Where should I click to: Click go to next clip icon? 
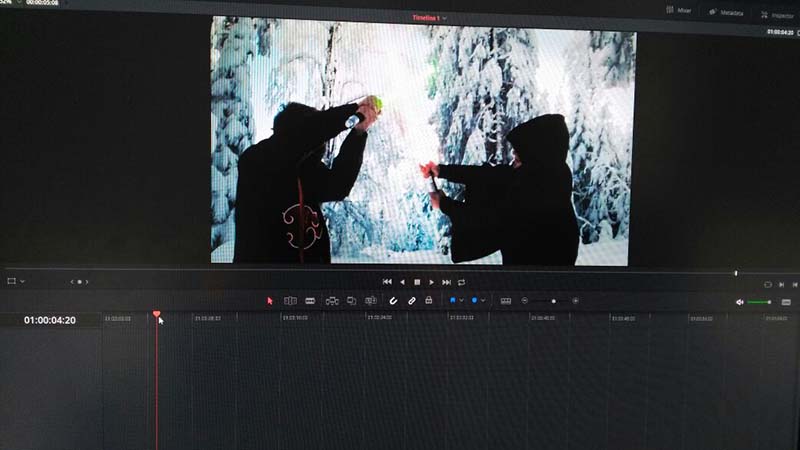782,285
